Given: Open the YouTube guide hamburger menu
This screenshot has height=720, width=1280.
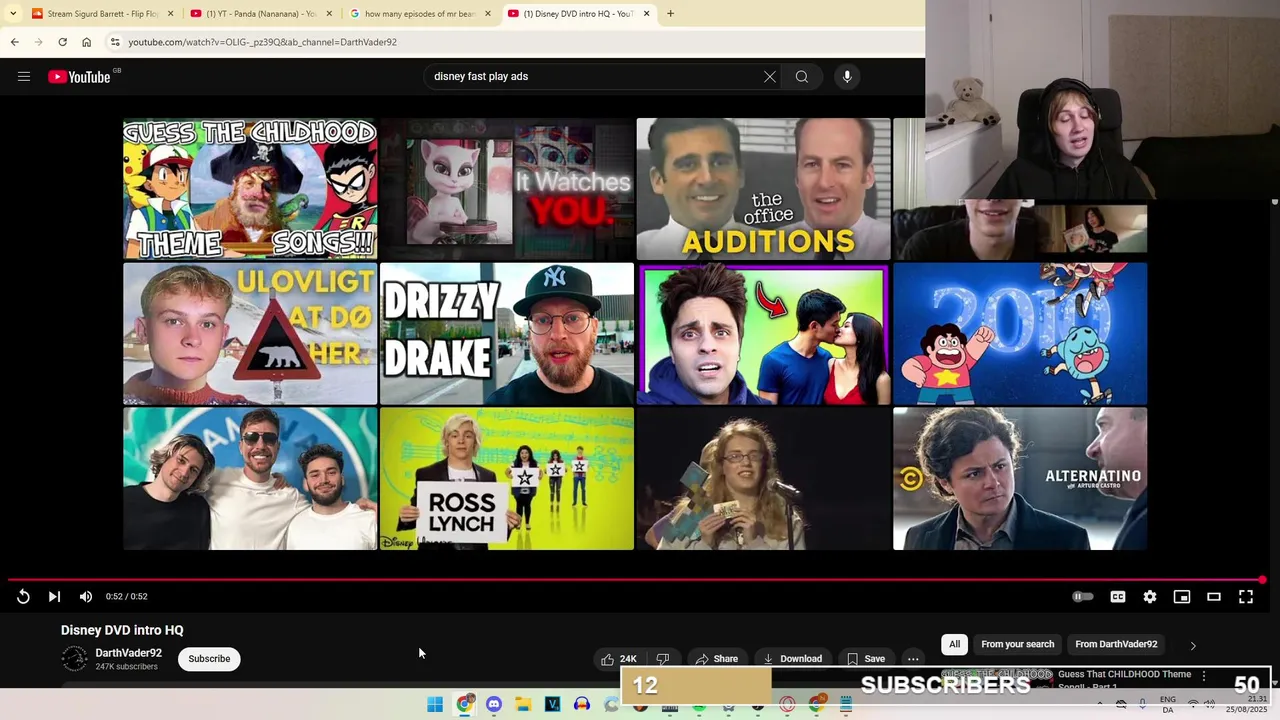Looking at the screenshot, I should (24, 77).
